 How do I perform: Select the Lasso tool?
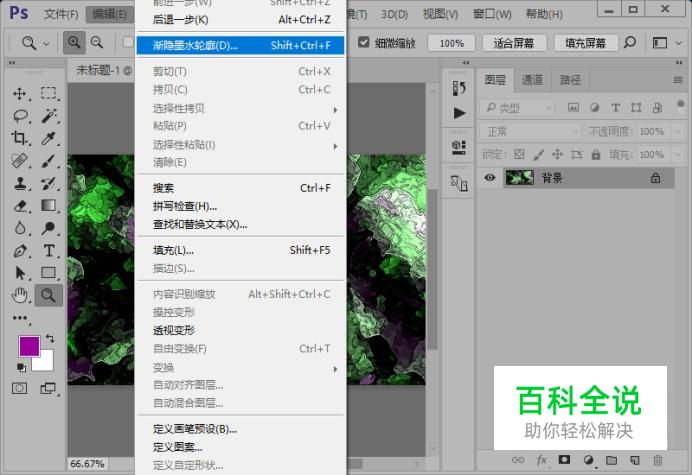pos(20,116)
